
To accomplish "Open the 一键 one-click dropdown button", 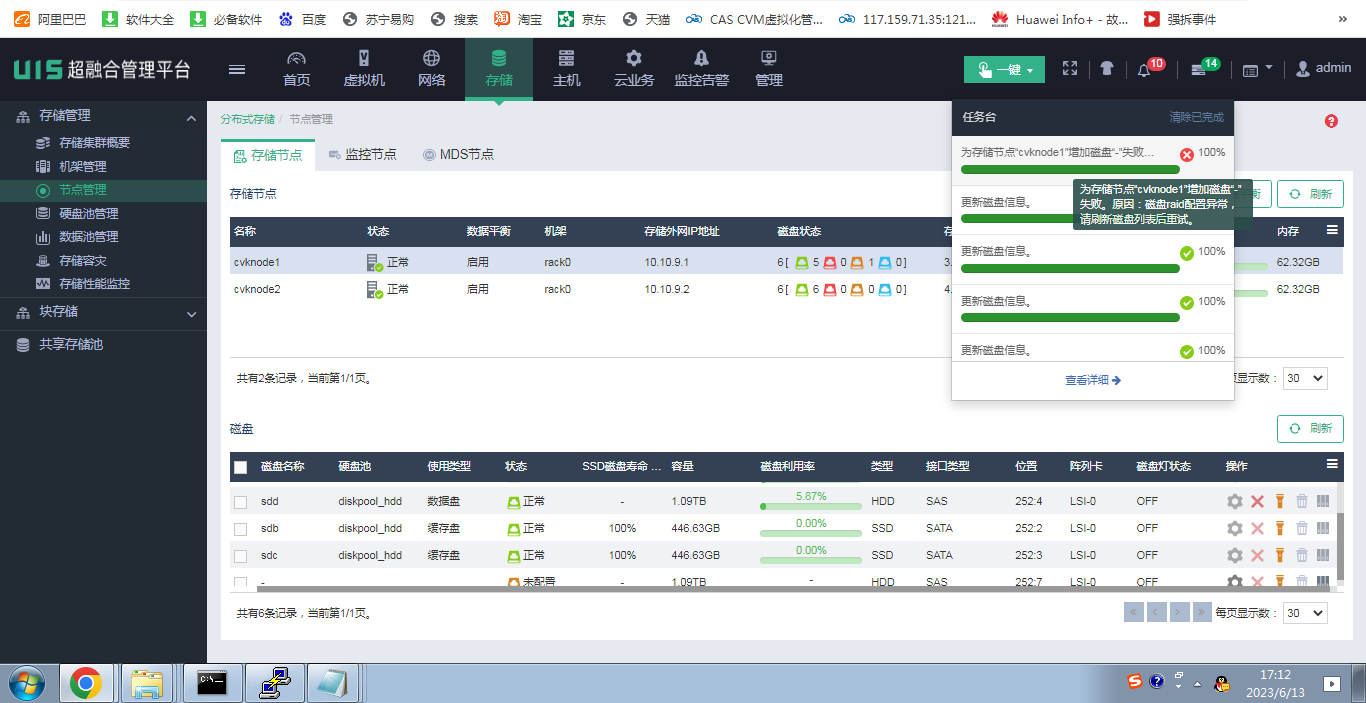I will (1005, 69).
